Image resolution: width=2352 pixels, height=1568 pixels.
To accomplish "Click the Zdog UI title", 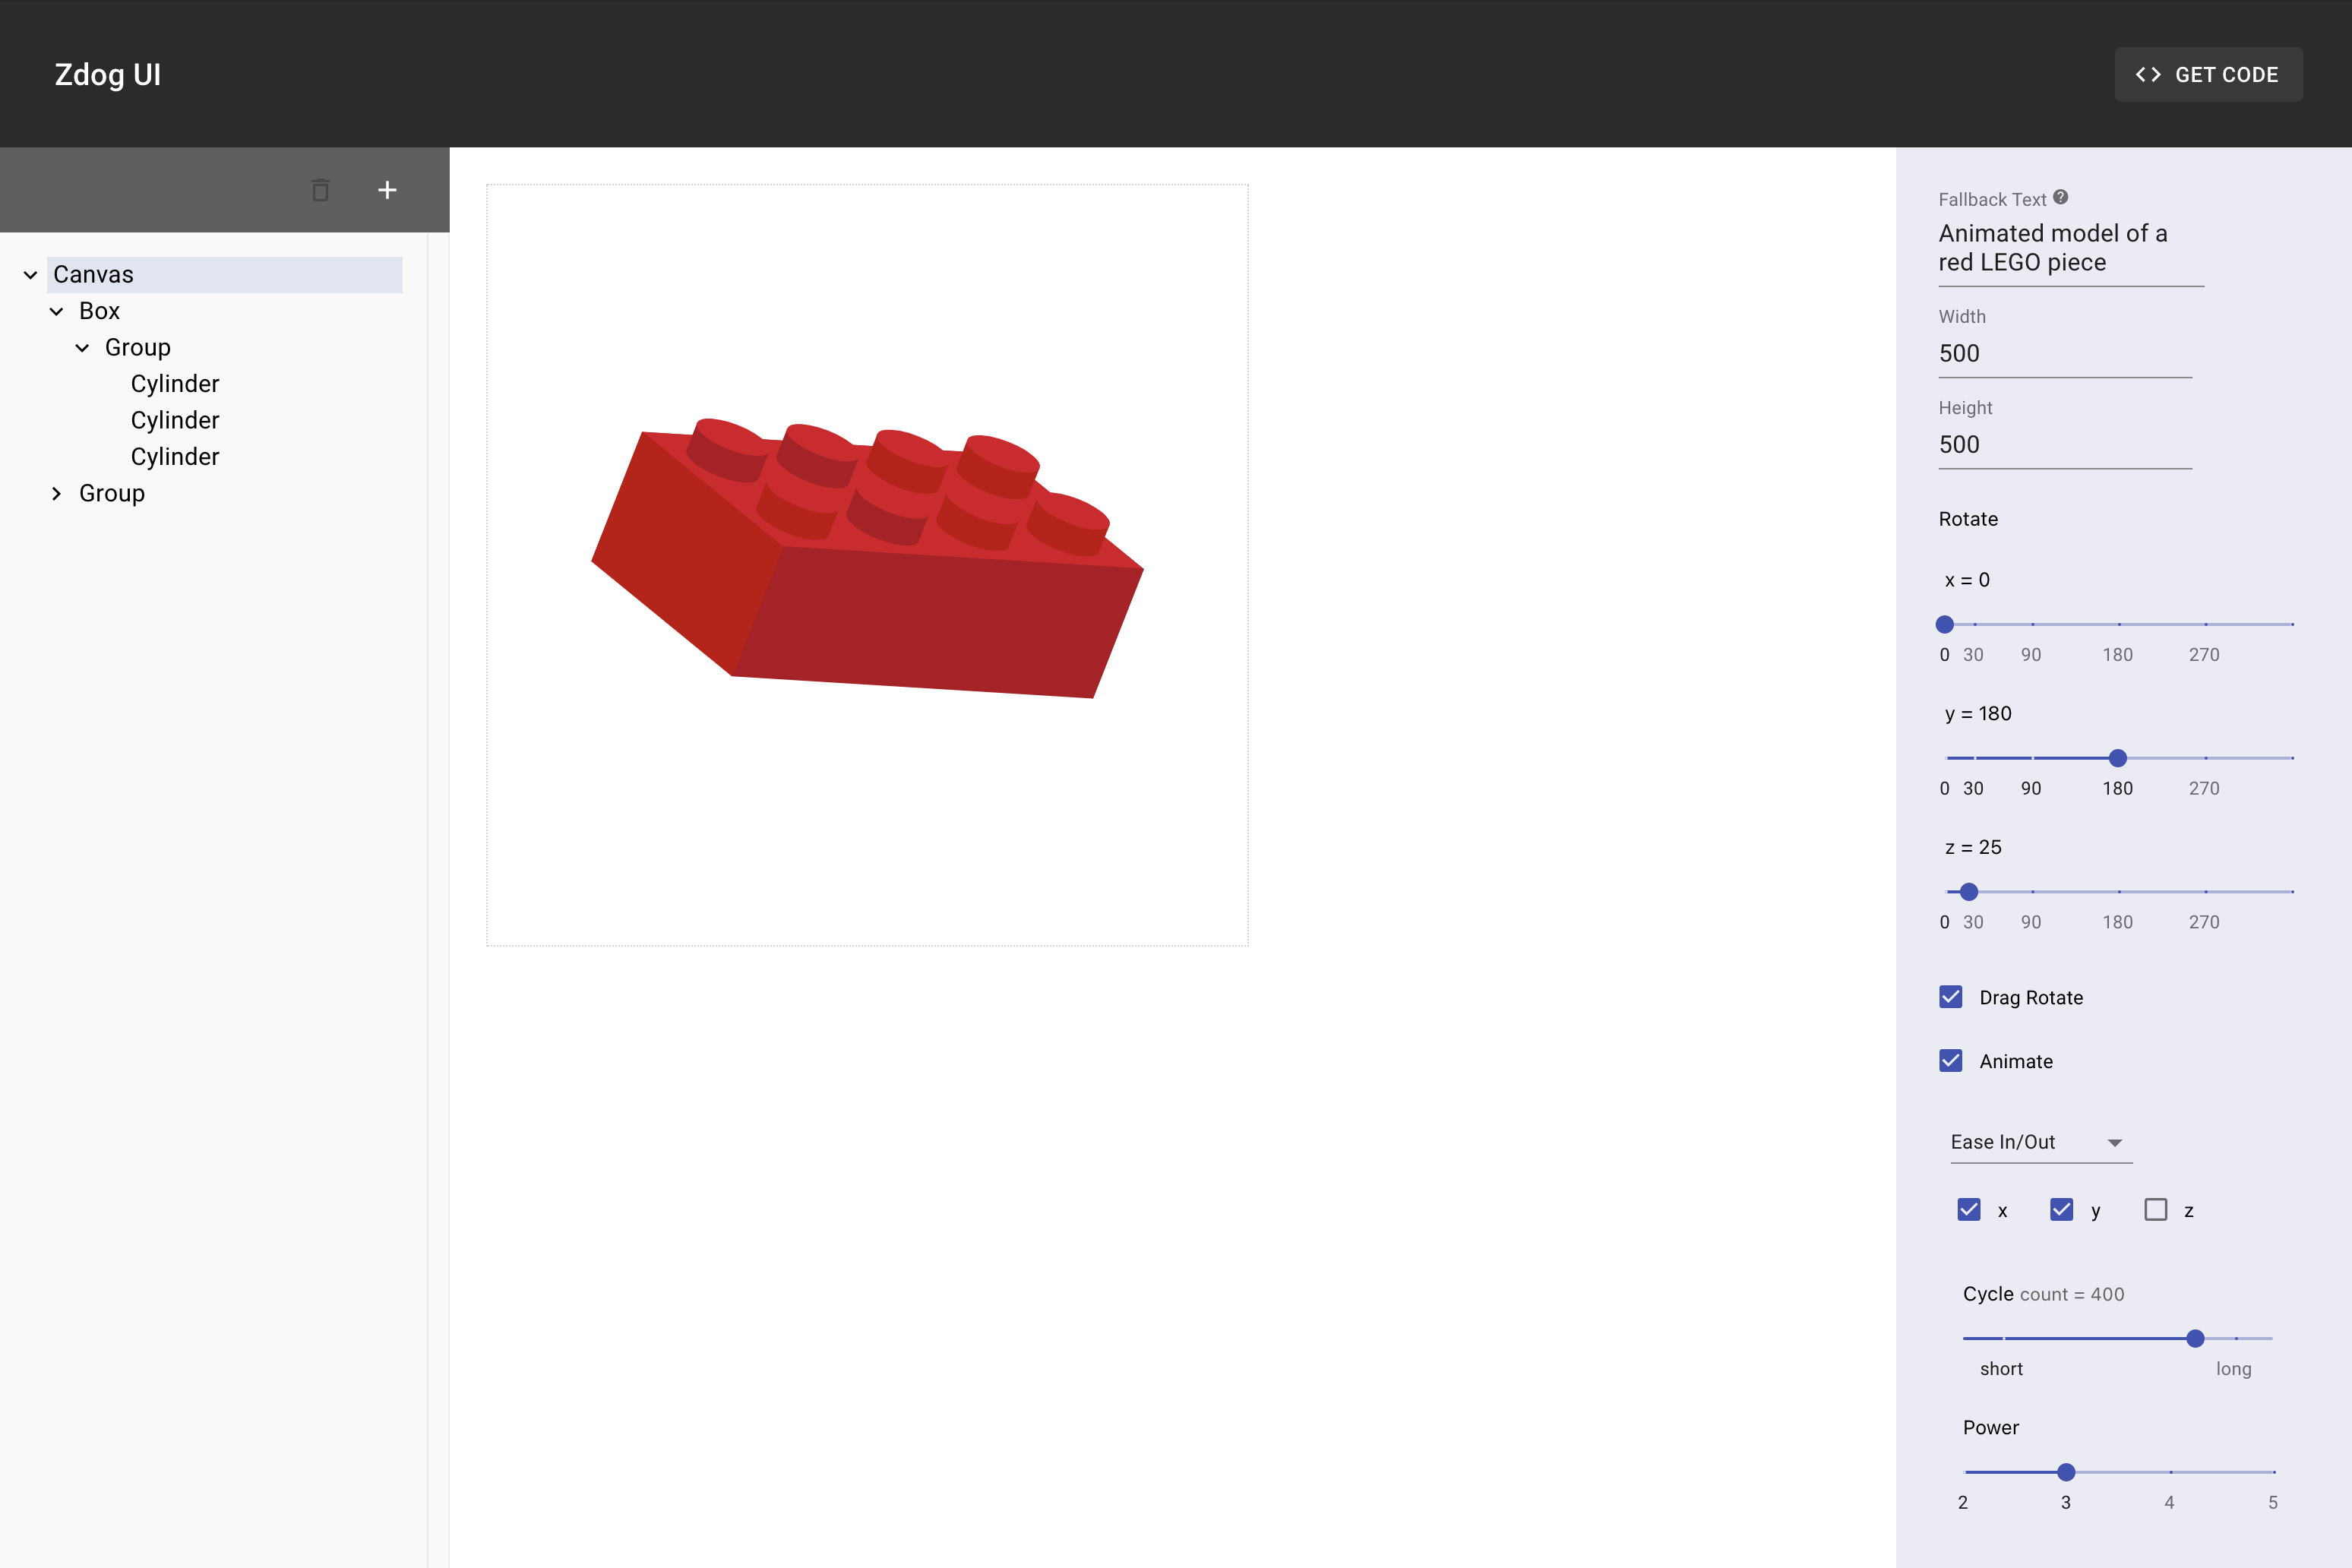I will coord(108,75).
